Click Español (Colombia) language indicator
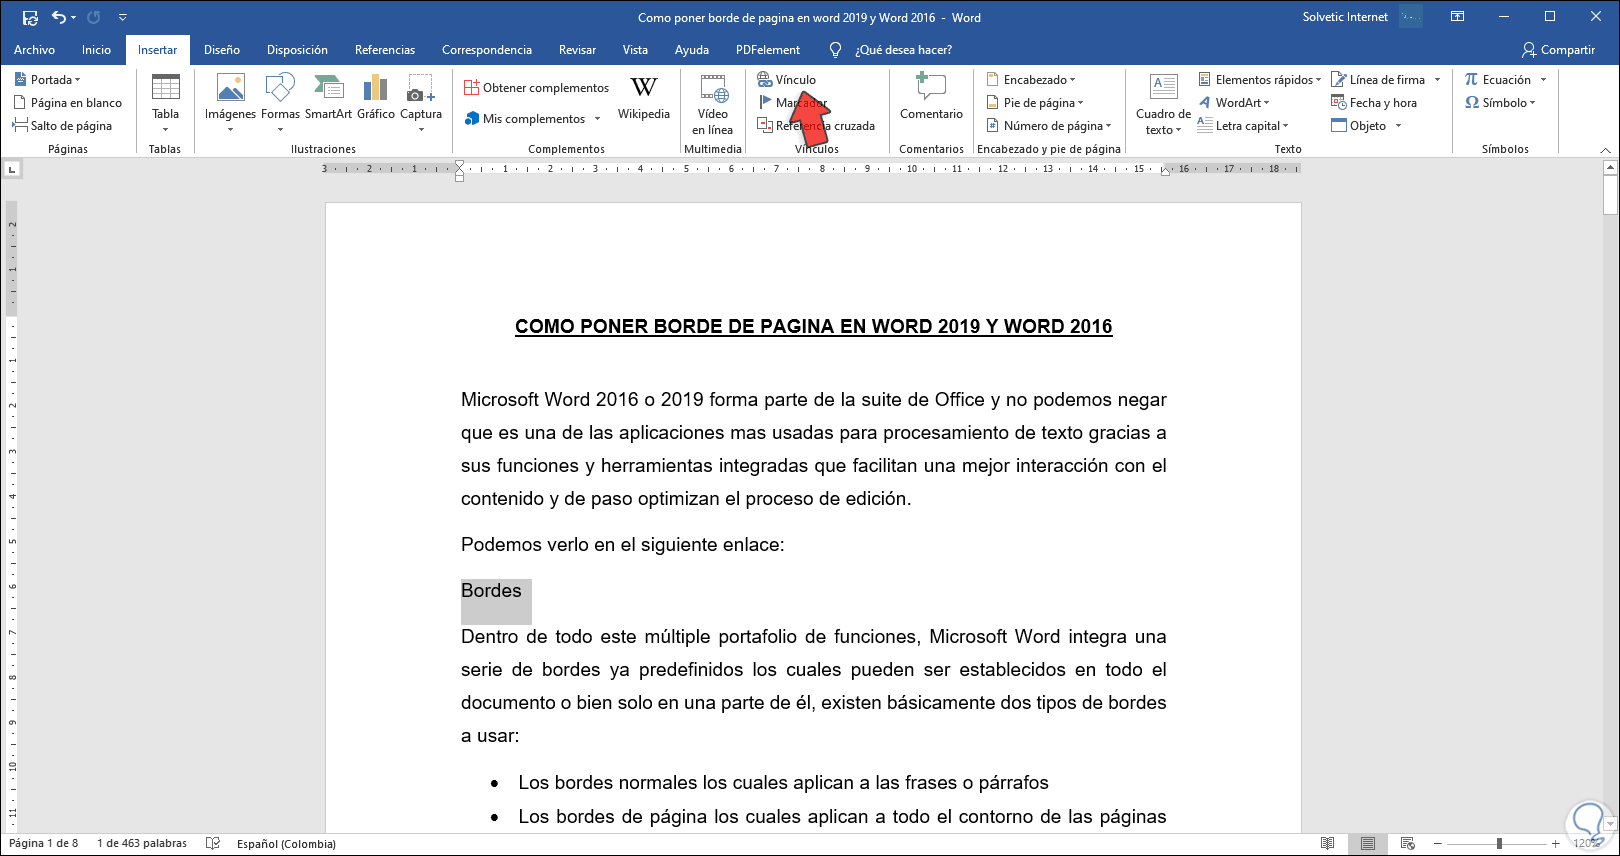This screenshot has height=856, width=1620. 286,843
